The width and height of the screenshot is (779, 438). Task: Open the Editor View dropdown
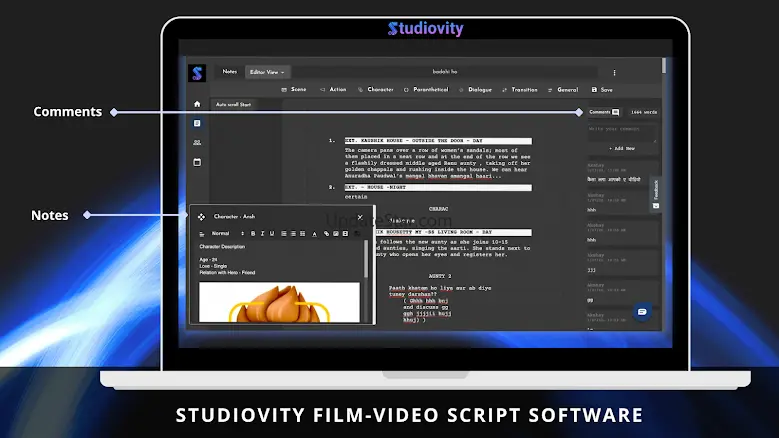click(x=267, y=73)
